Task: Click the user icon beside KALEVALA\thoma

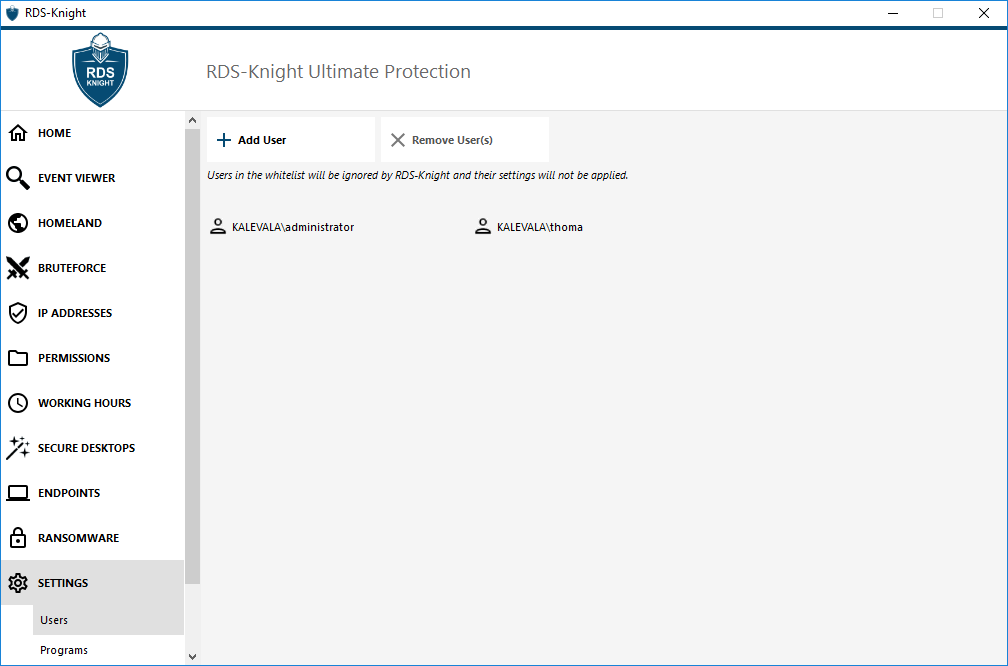Action: tap(483, 226)
